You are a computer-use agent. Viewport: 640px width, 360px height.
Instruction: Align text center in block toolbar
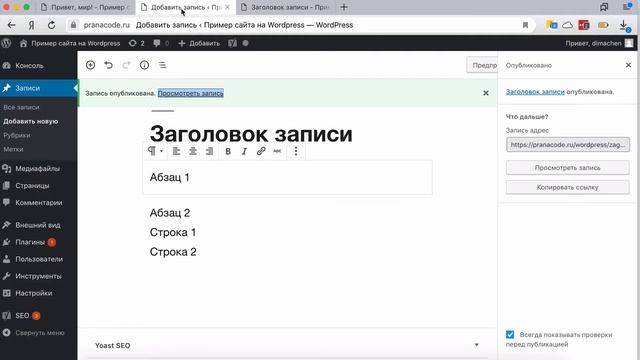193,151
